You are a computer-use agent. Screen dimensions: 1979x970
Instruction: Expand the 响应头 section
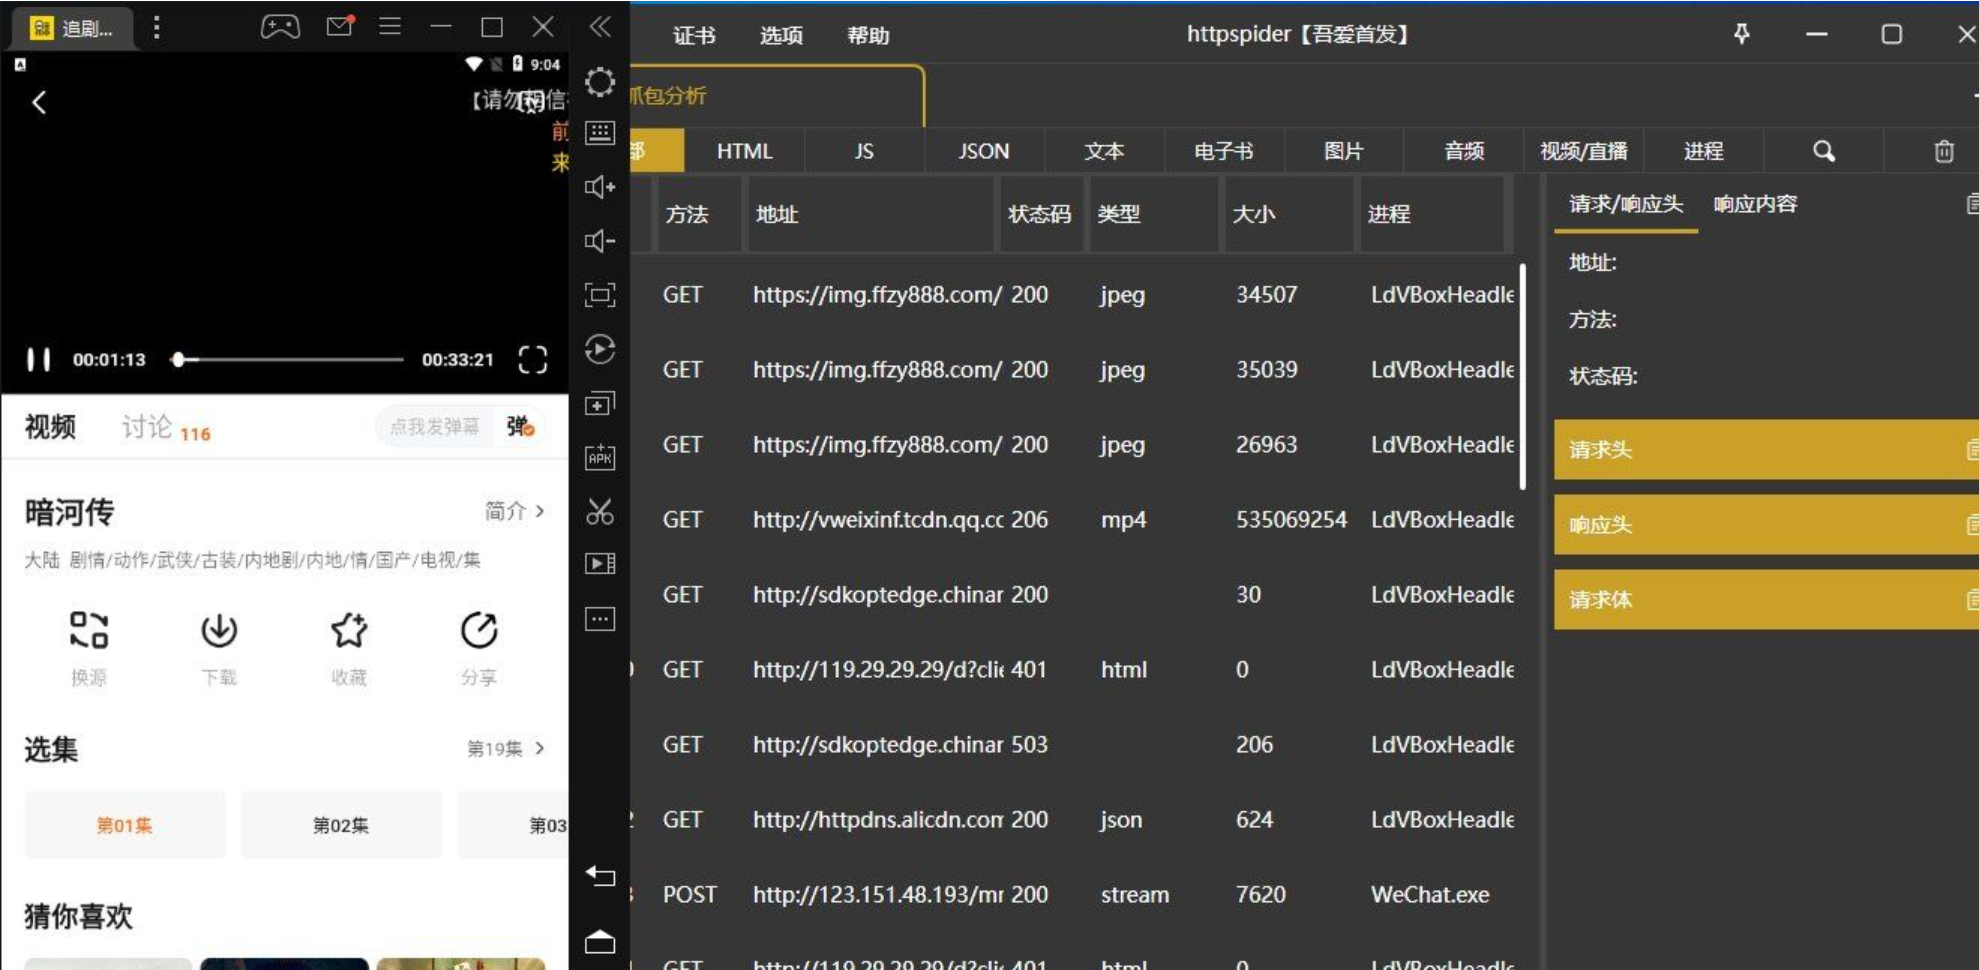1766,525
